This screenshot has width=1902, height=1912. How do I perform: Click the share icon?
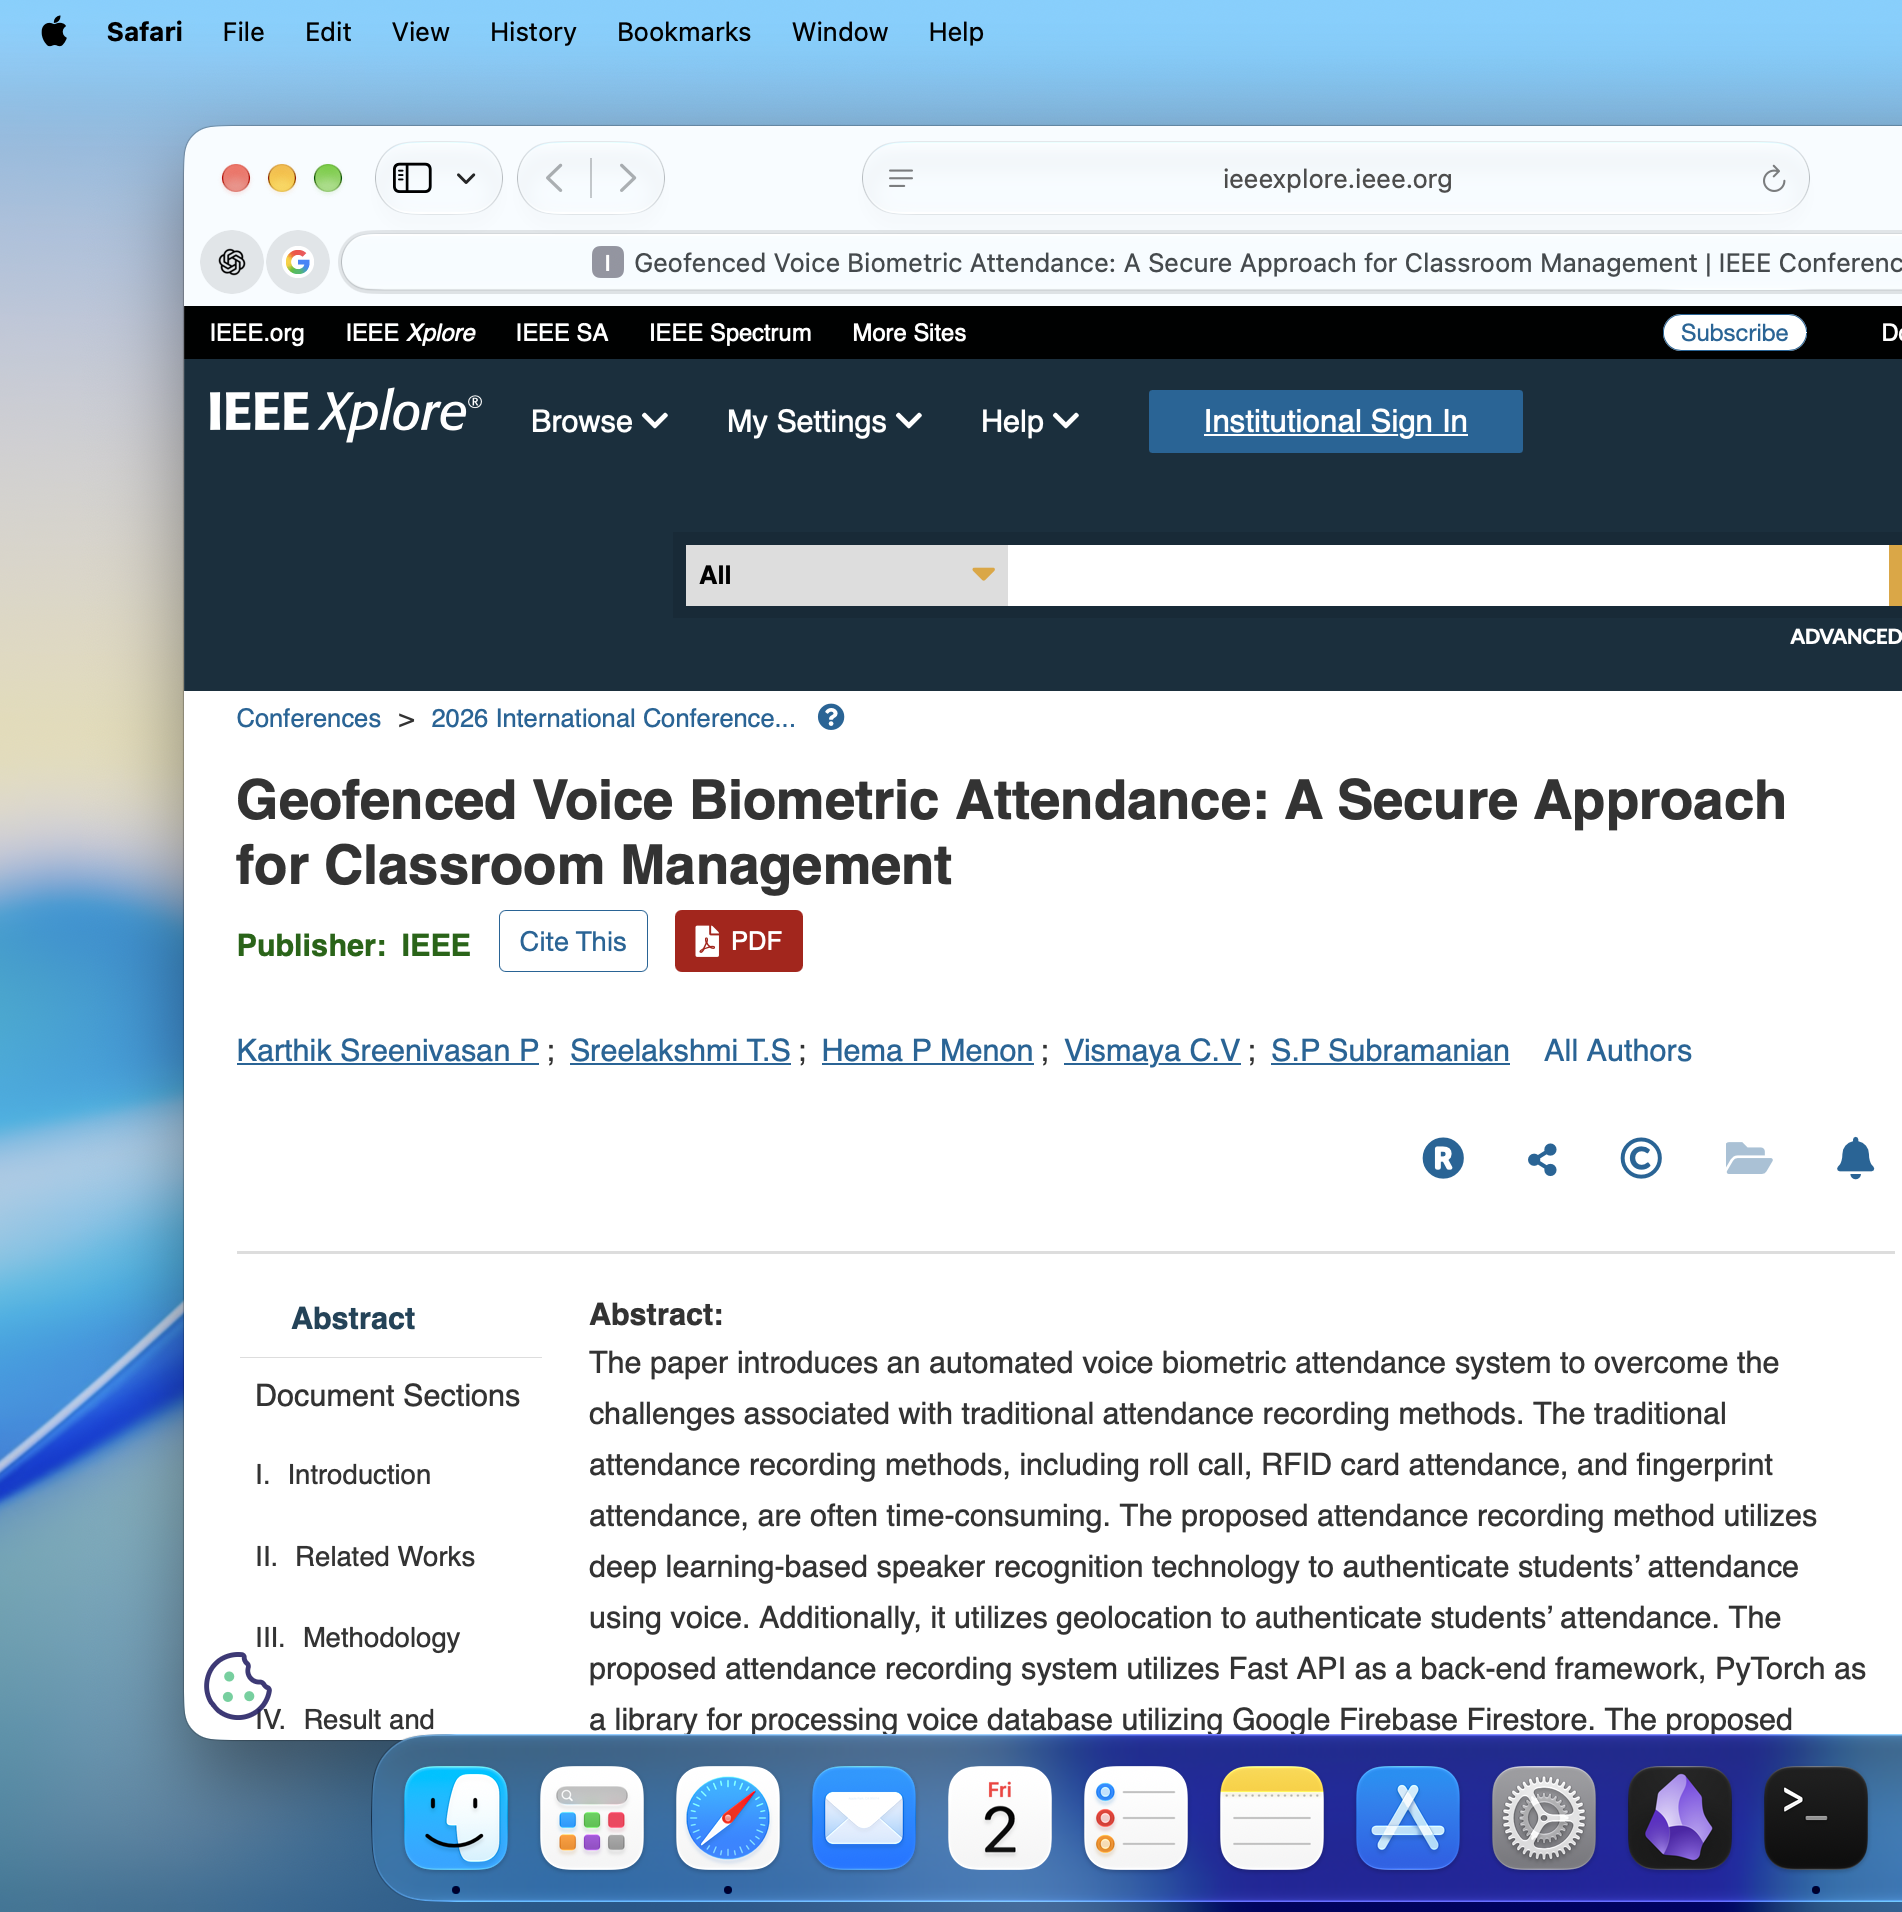pos(1542,1159)
